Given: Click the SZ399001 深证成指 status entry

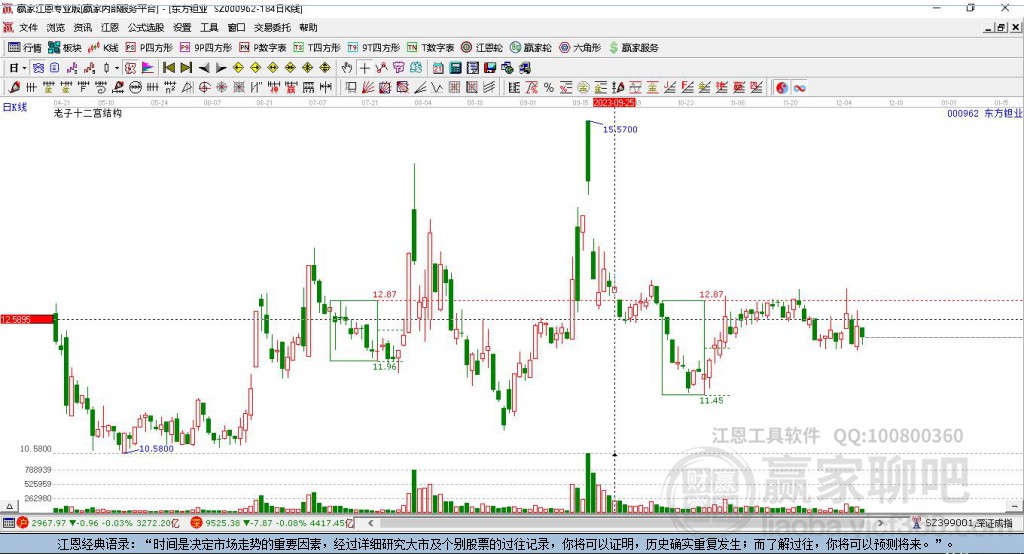Looking at the screenshot, I should pyautogui.click(x=968, y=523).
